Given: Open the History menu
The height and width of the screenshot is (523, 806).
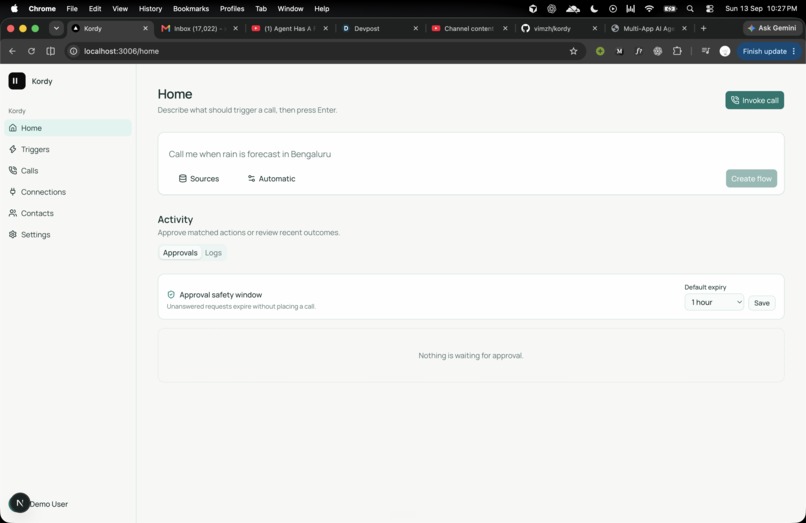Looking at the screenshot, I should click(x=150, y=8).
